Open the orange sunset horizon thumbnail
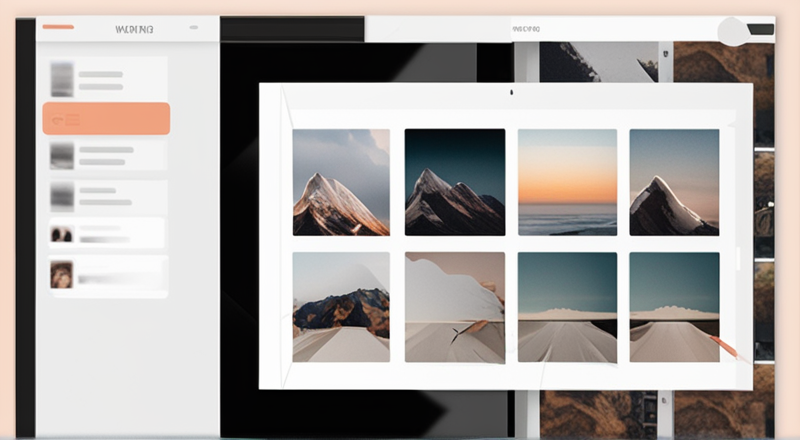This screenshot has width=800, height=440. [x=567, y=182]
